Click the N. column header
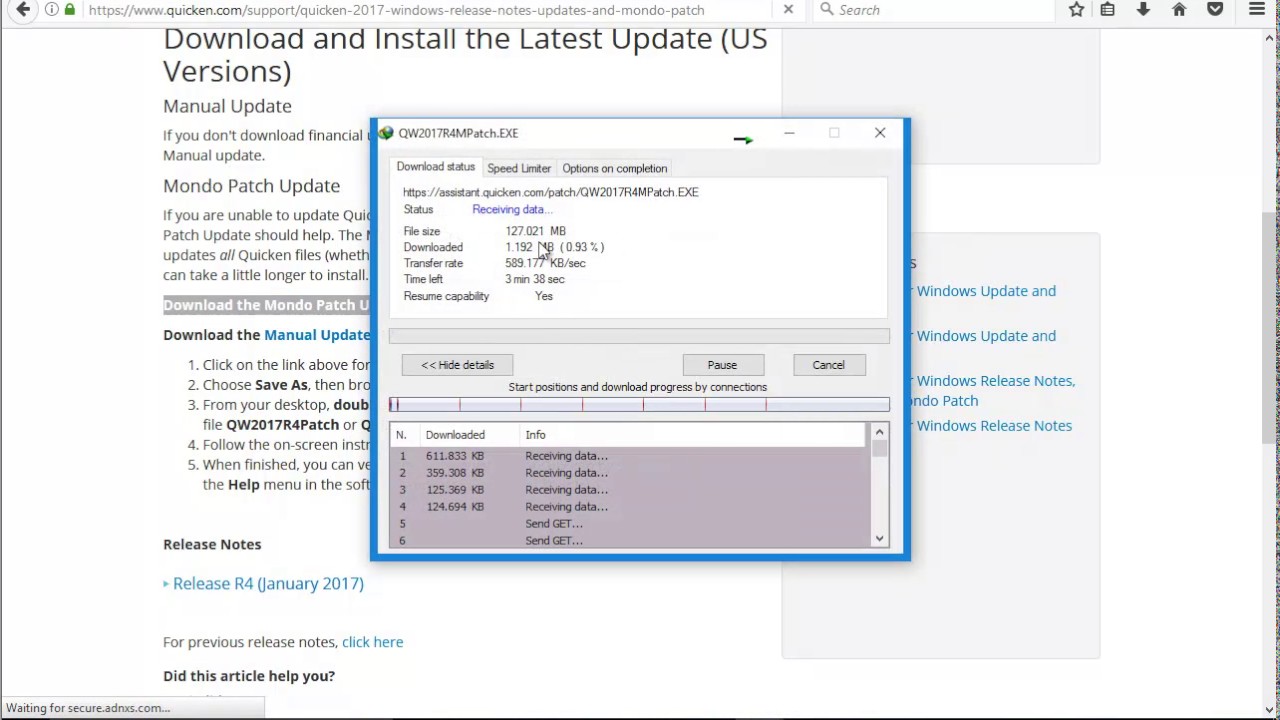Screen dimensions: 1280x720 point(404,435)
